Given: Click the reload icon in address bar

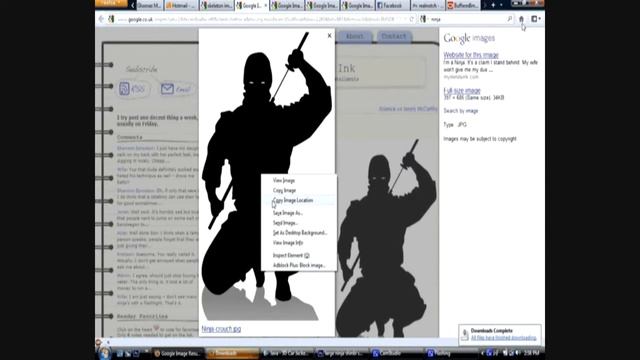Looking at the screenshot, I should pos(411,19).
